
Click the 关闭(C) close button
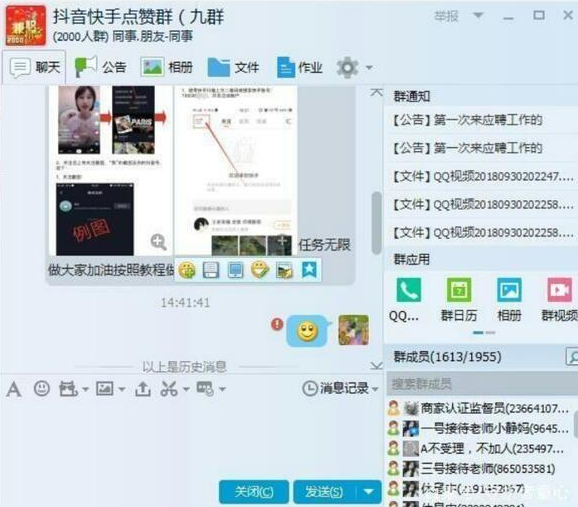254,492
